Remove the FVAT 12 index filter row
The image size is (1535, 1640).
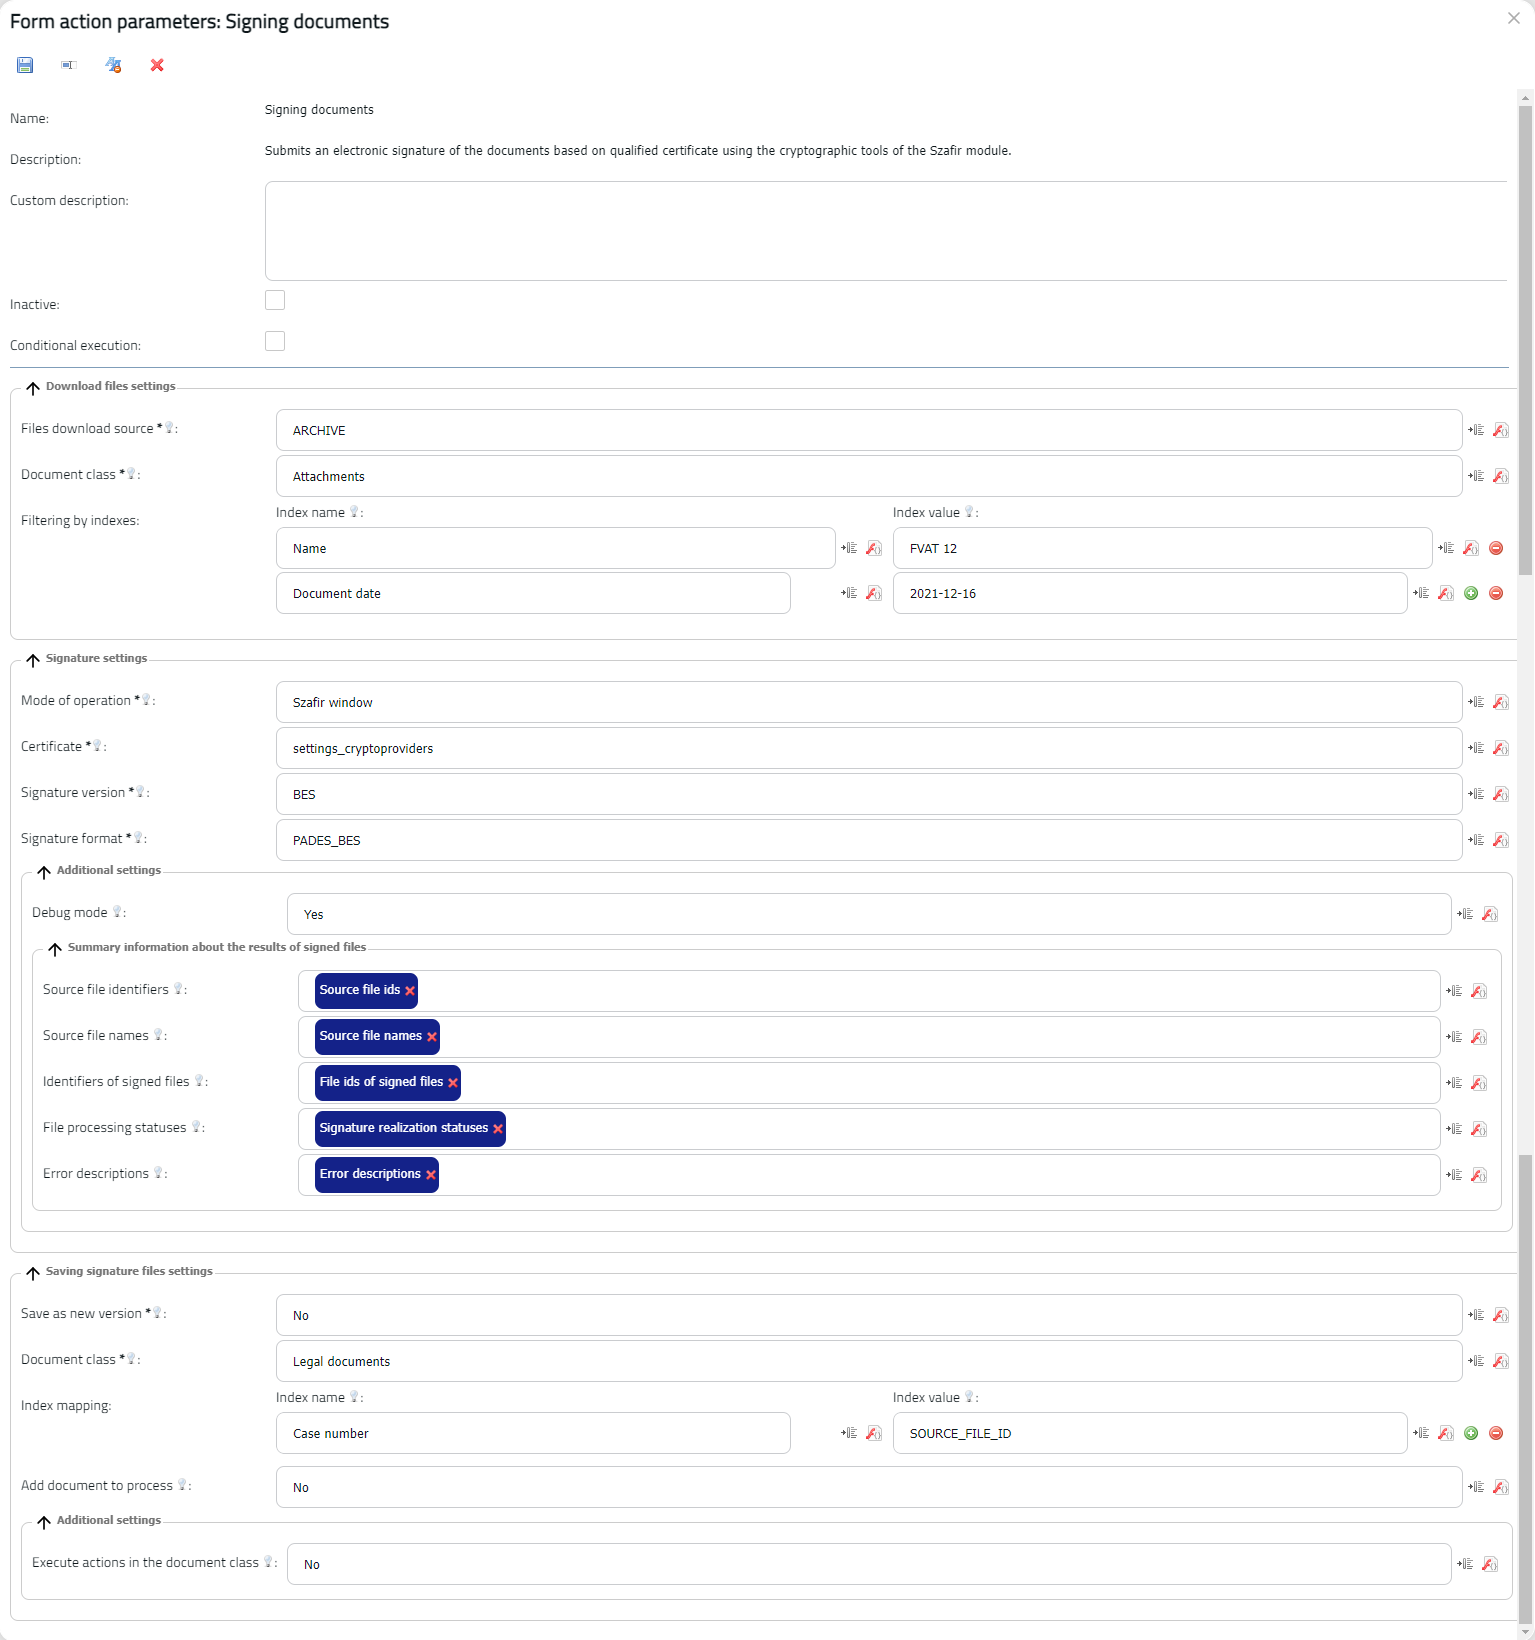pos(1496,548)
